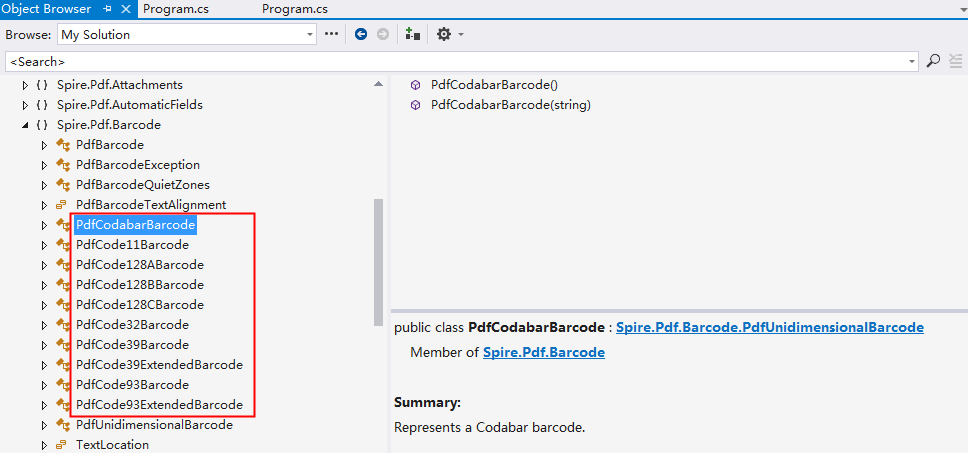The width and height of the screenshot is (968, 453).
Task: Follow the Member of Spire.Pdf.Barcode link
Action: pos(544,352)
